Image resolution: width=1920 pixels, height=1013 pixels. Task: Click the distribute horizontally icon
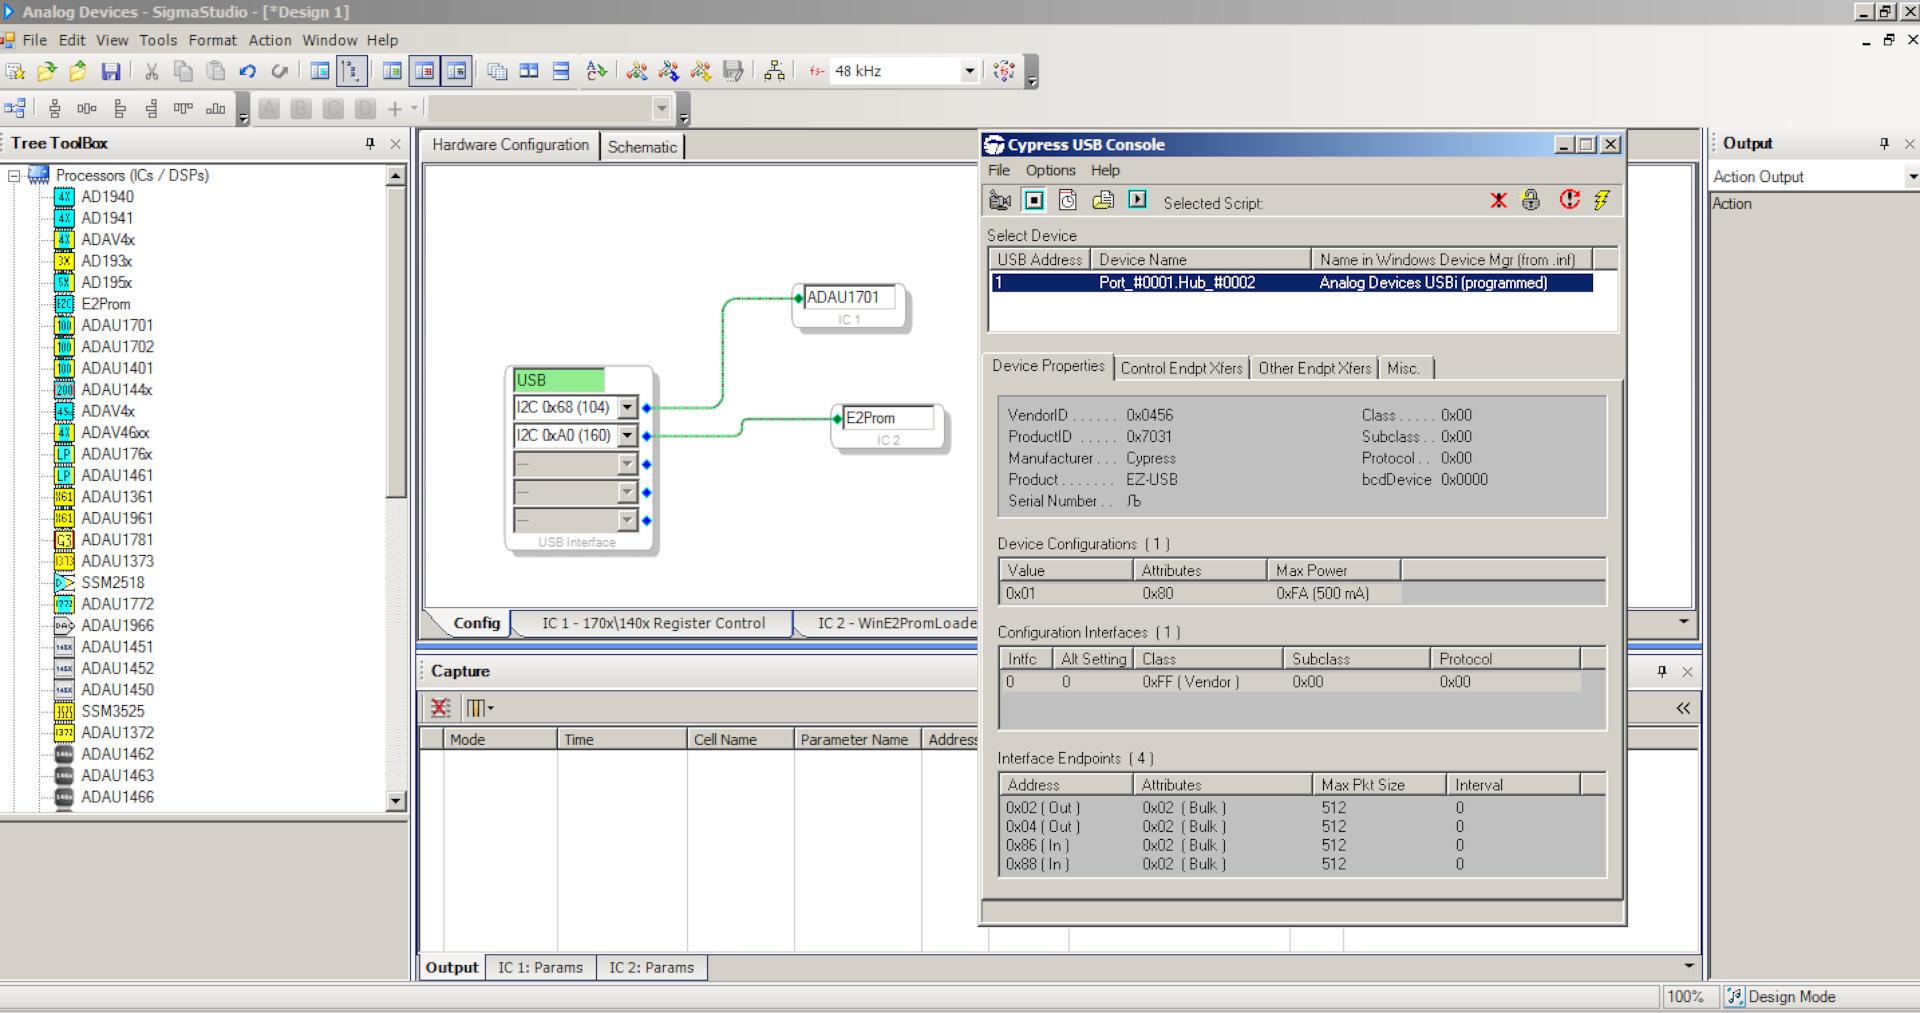point(87,108)
